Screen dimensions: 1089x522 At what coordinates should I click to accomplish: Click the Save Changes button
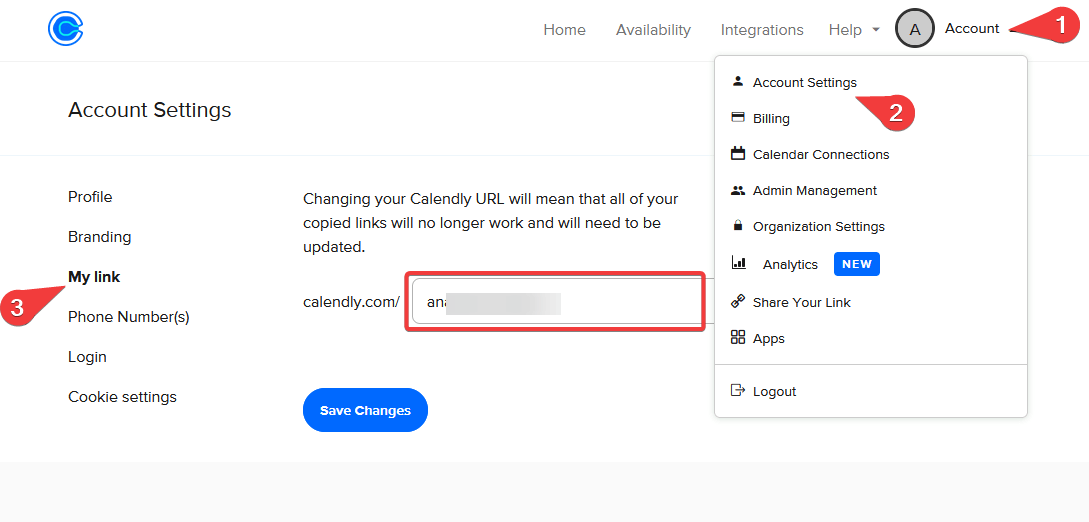click(x=365, y=410)
